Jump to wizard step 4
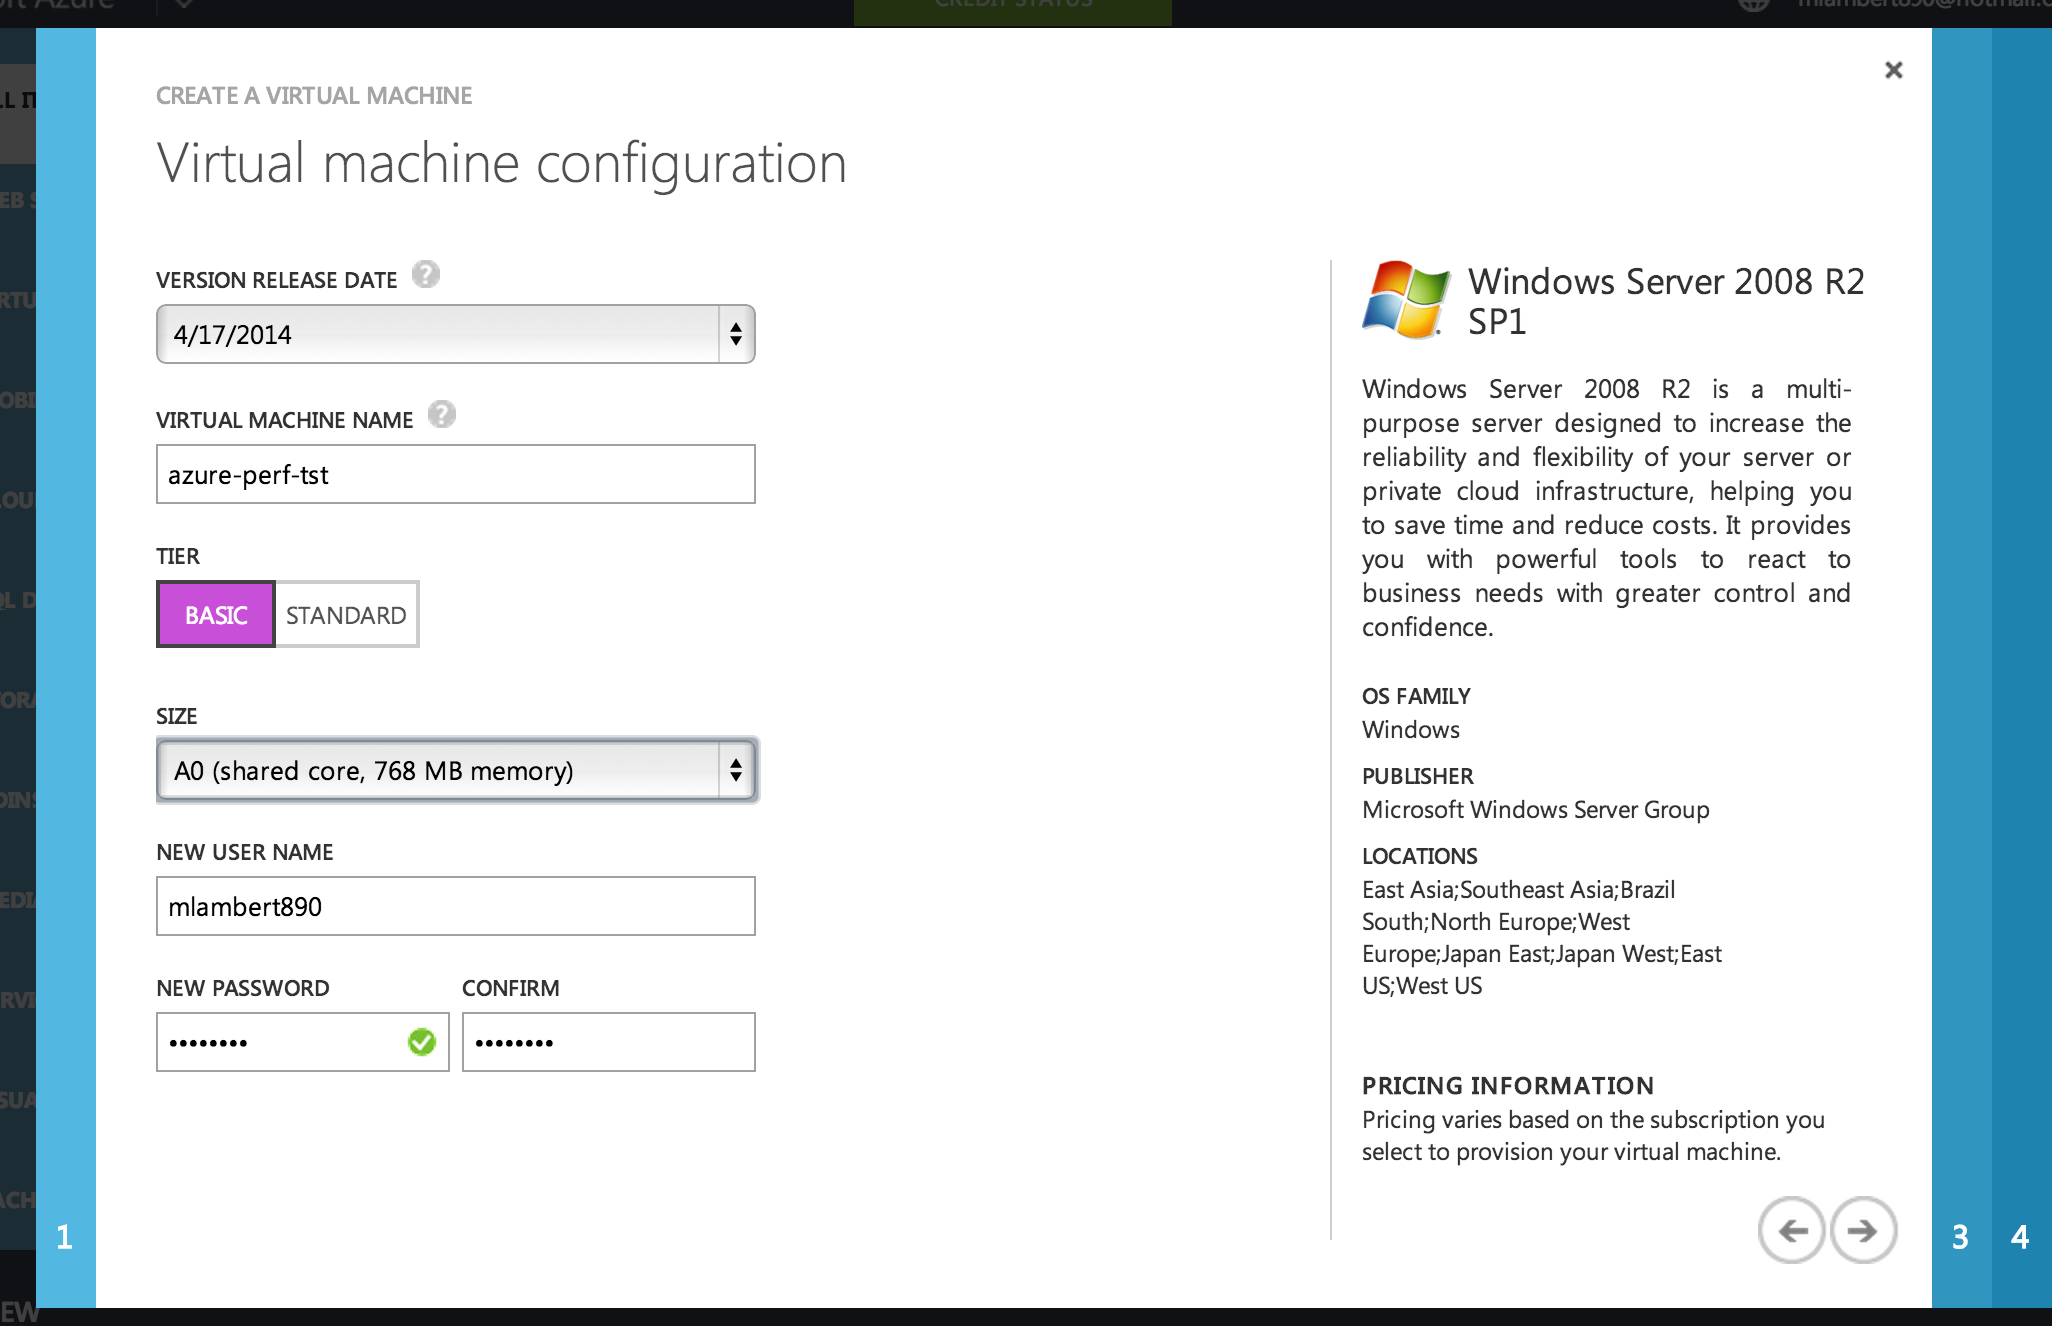Screen dimensions: 2052x1326 pos(2020,1237)
